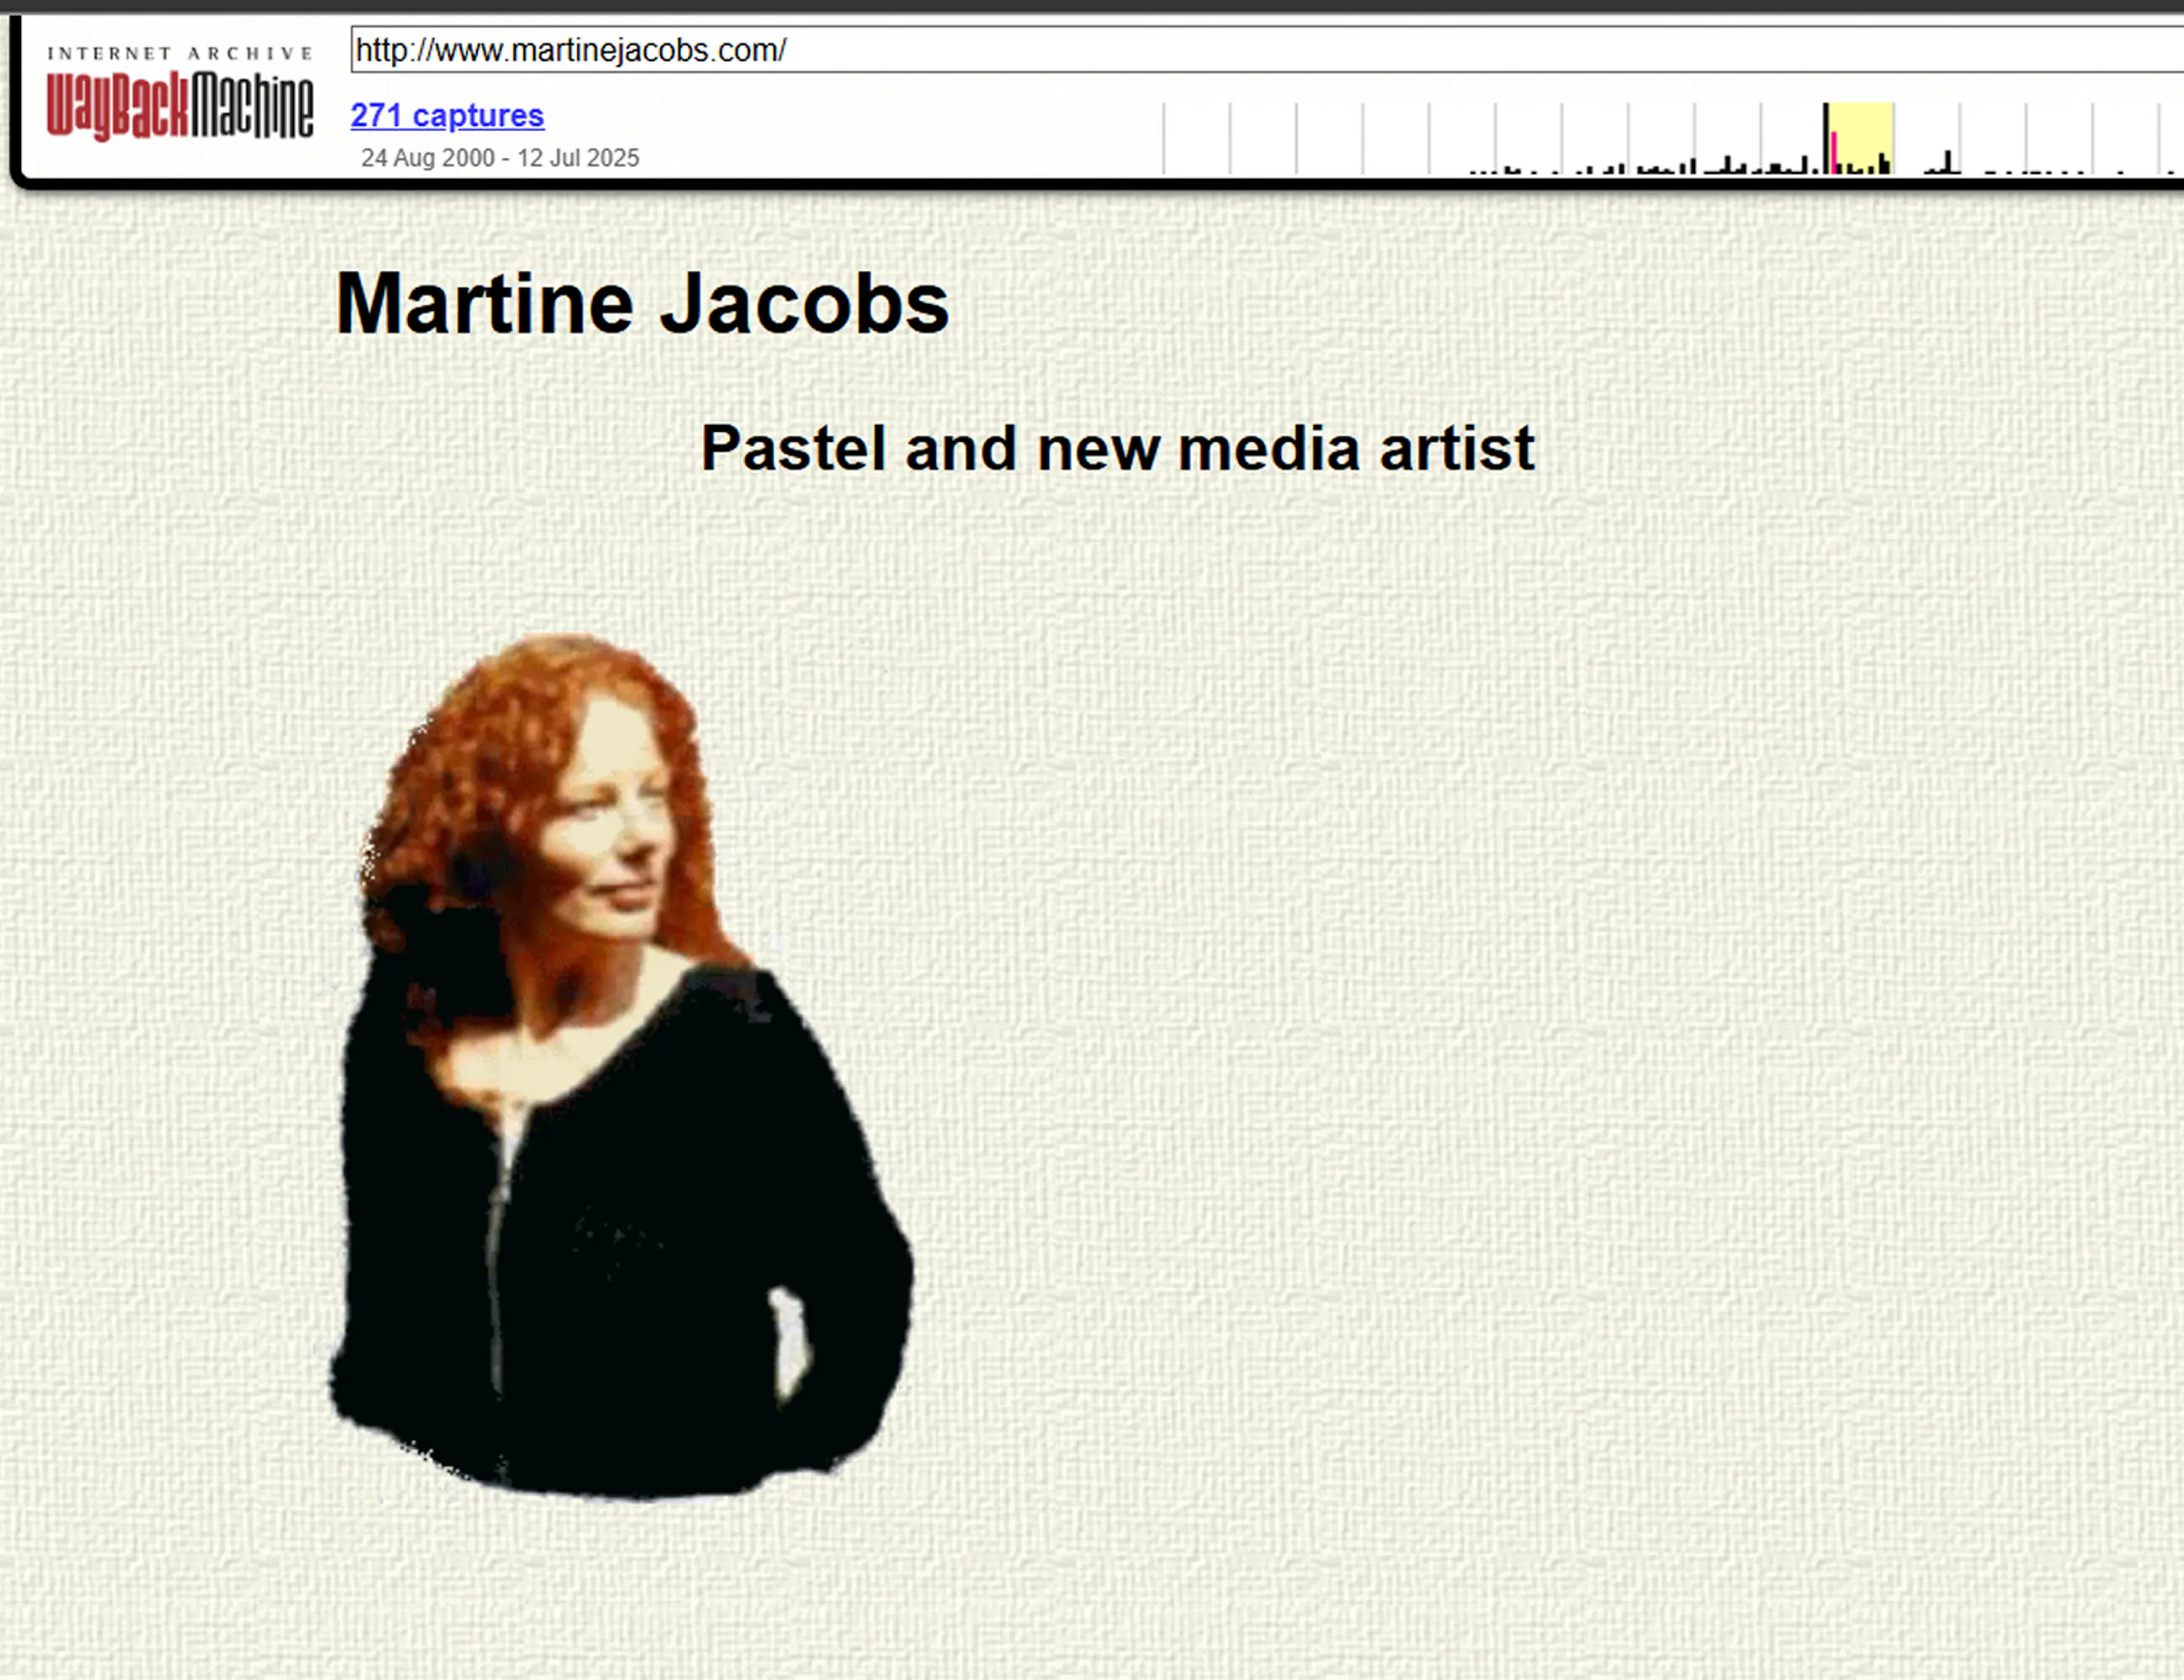Click the black marker line beside the pink bar
The height and width of the screenshot is (1680, 2184).
1826,138
